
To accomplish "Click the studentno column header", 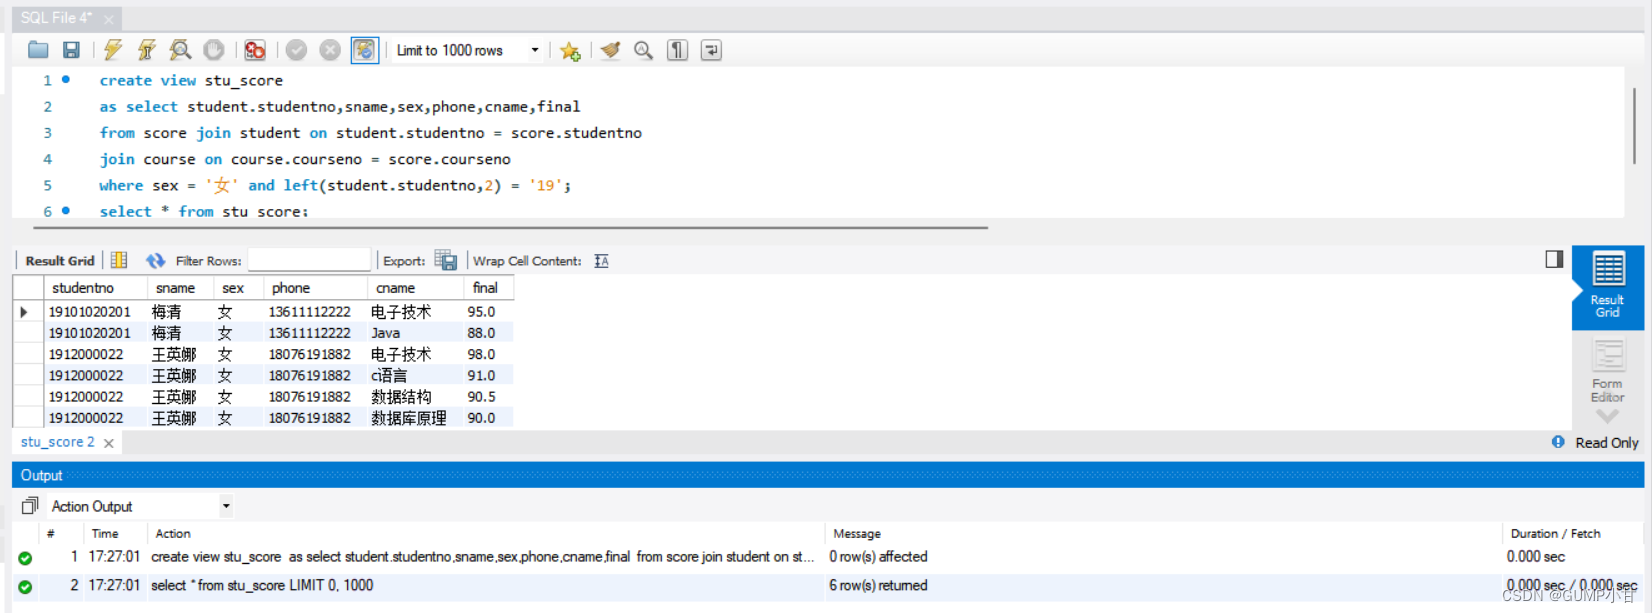I will coord(96,288).
